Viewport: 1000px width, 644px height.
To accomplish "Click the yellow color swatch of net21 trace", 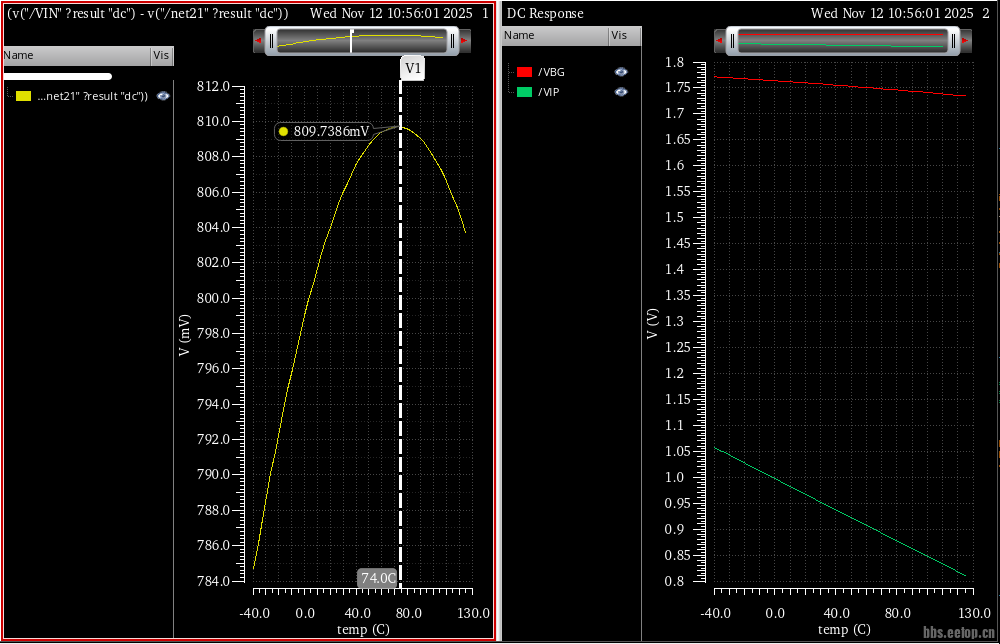I will 24,96.
